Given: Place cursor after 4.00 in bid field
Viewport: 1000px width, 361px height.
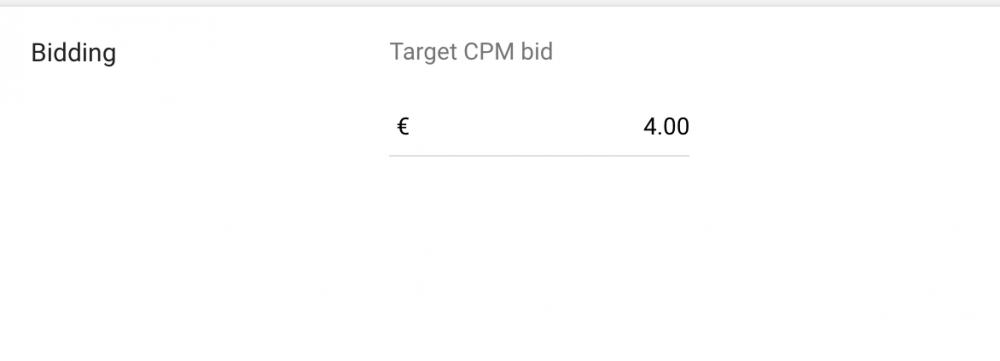Looking at the screenshot, I should pyautogui.click(x=689, y=127).
